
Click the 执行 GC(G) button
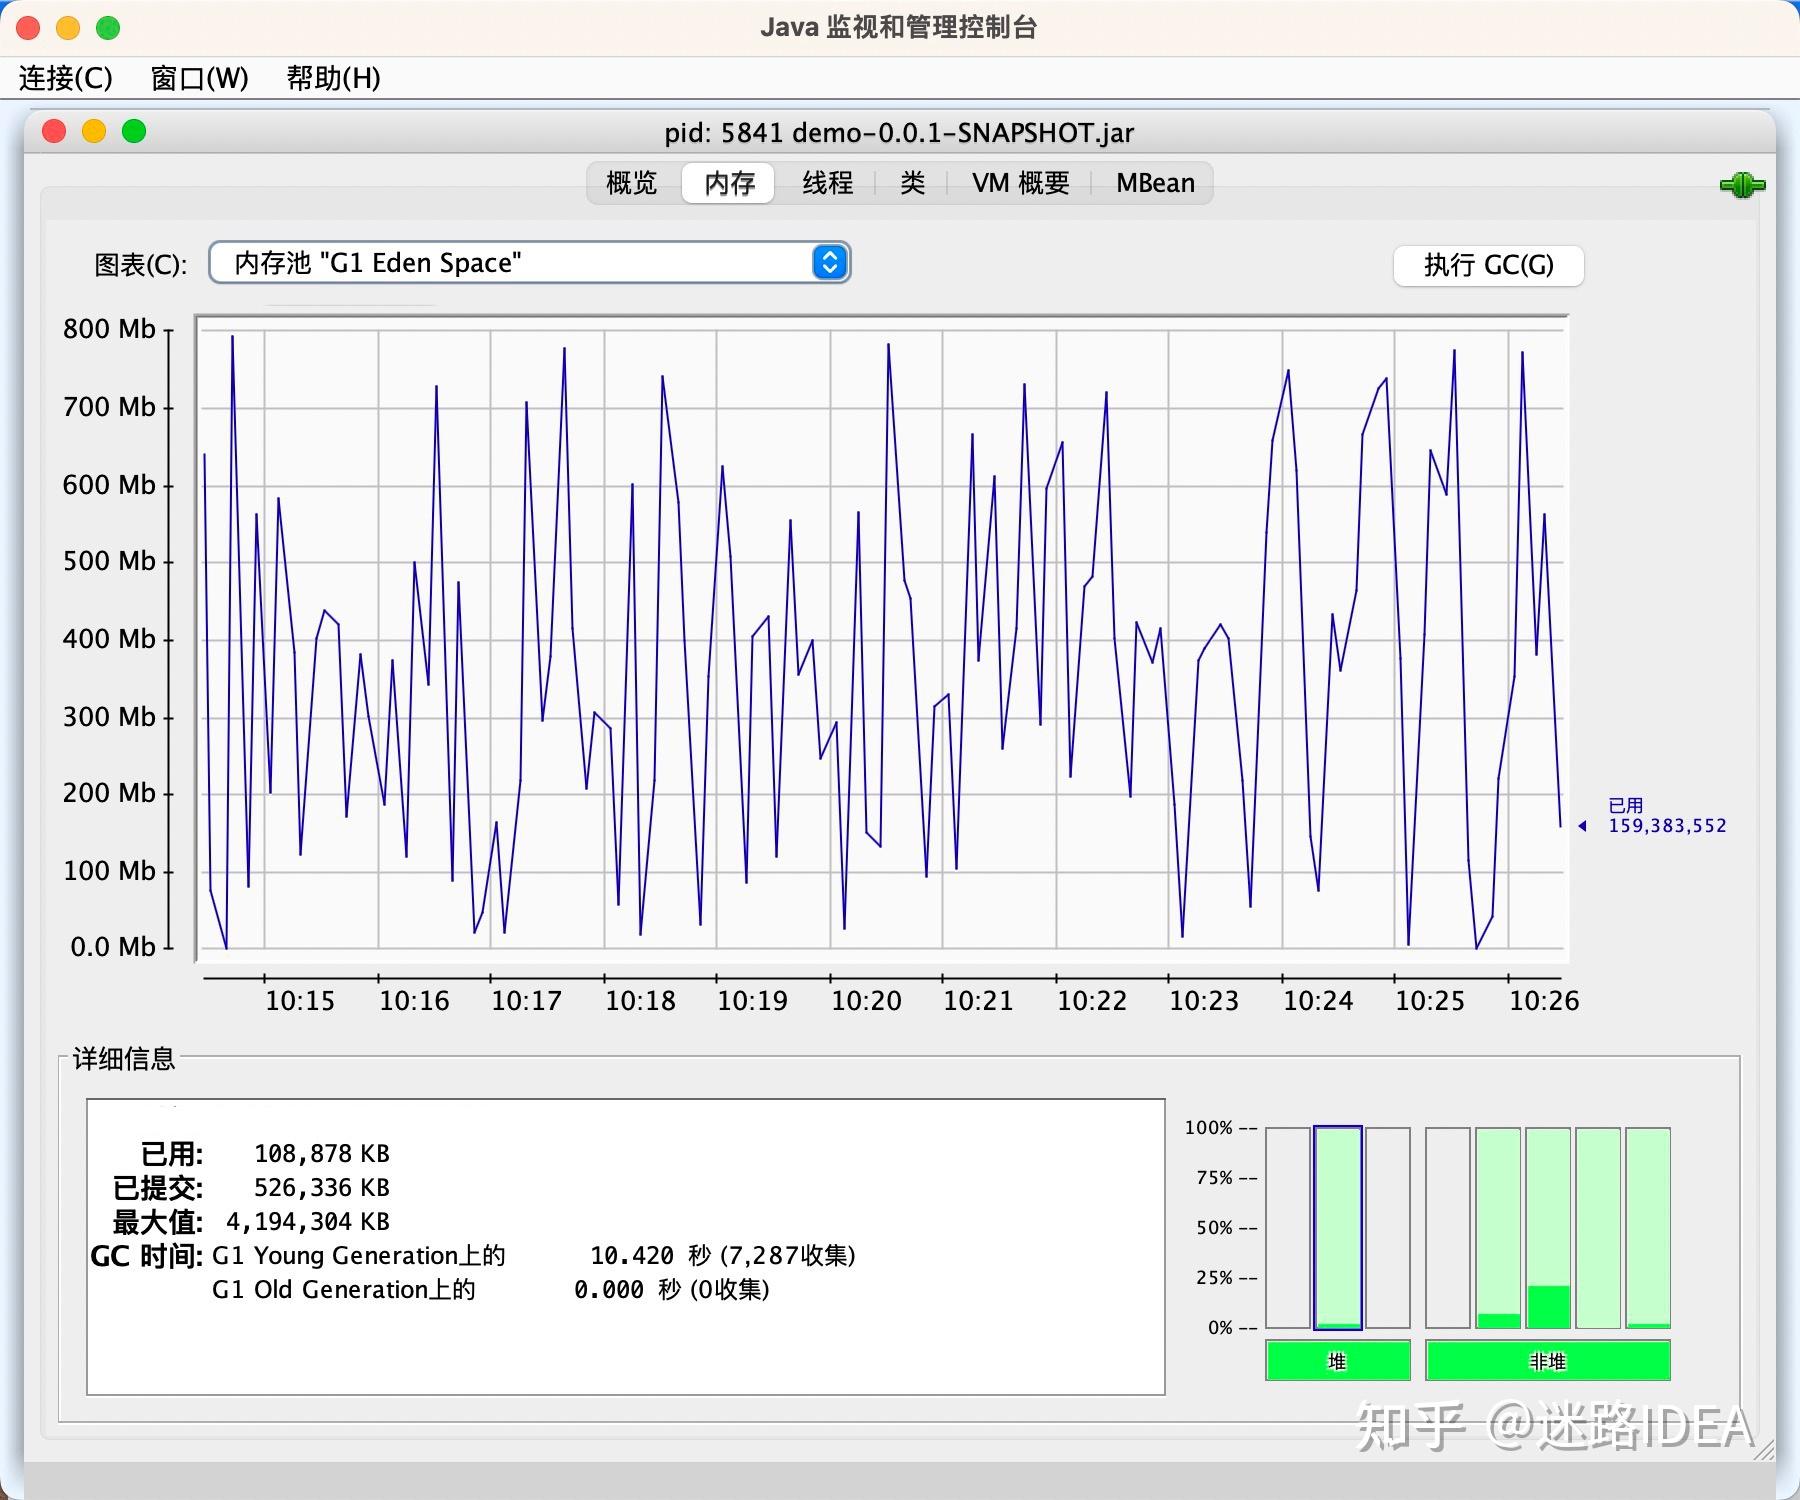(1488, 265)
